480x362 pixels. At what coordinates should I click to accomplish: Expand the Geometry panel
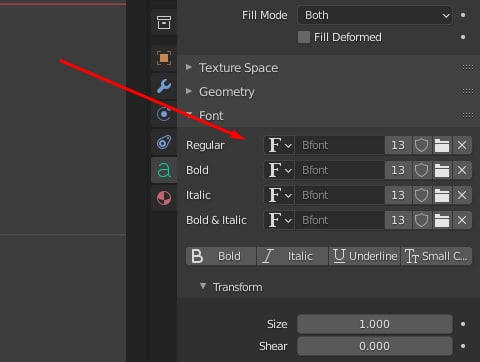[189, 91]
